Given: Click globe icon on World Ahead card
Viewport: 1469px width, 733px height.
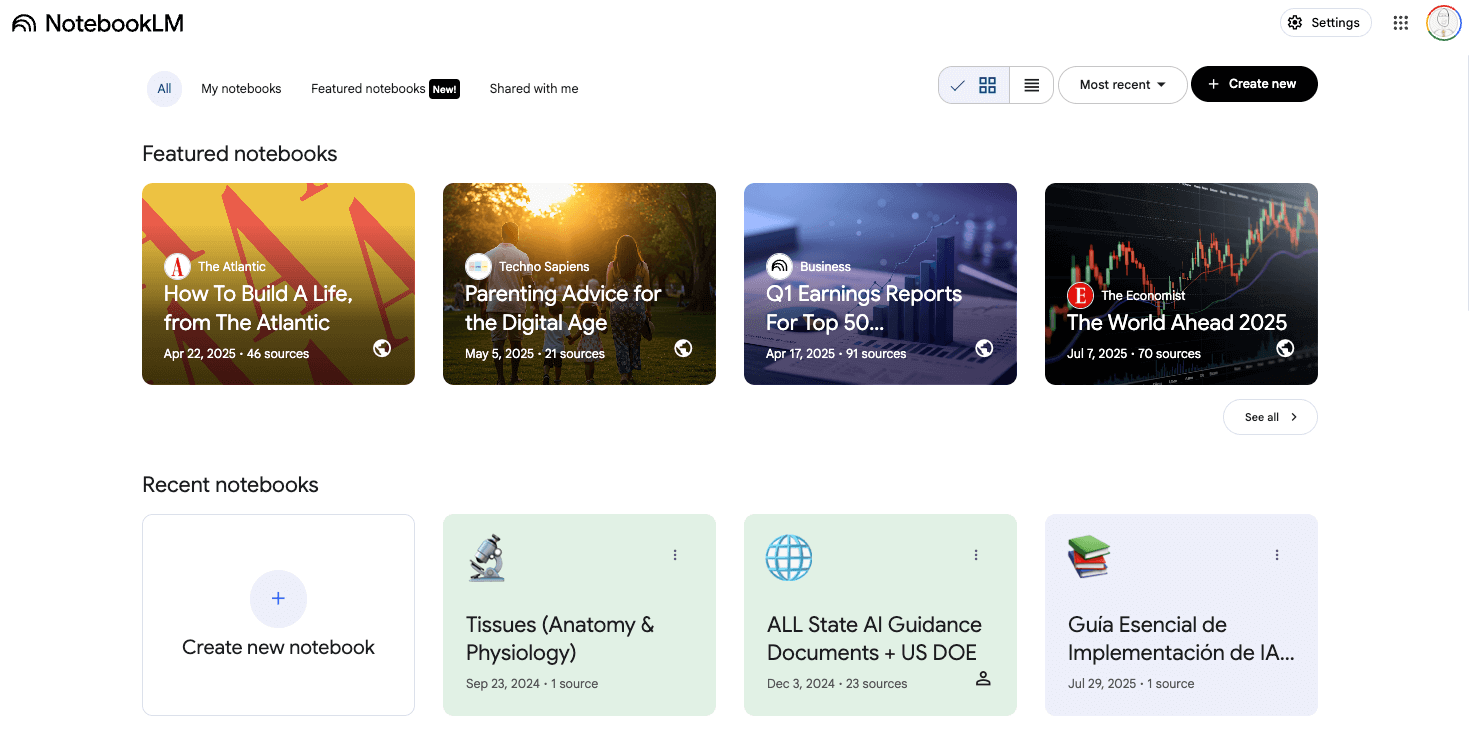Looking at the screenshot, I should tap(1285, 348).
